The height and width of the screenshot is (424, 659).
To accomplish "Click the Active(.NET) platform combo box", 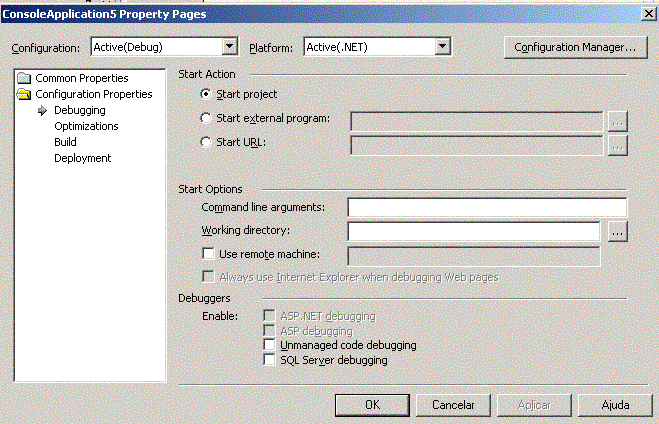I will (377, 47).
